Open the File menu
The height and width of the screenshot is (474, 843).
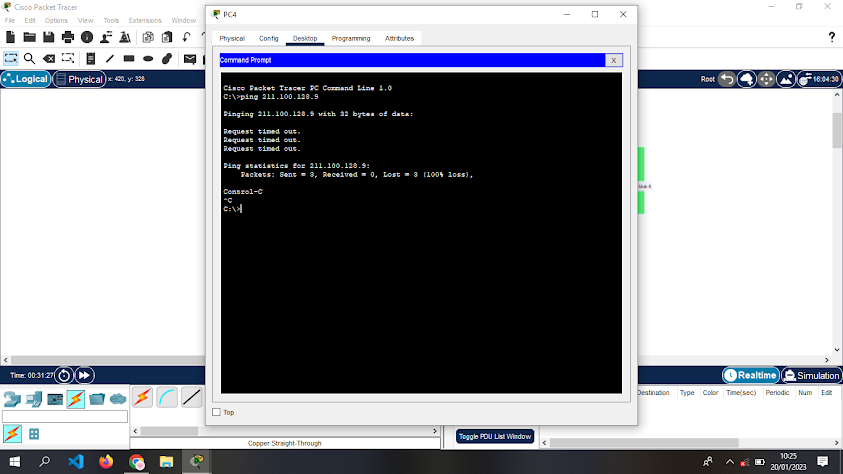pyautogui.click(x=10, y=20)
